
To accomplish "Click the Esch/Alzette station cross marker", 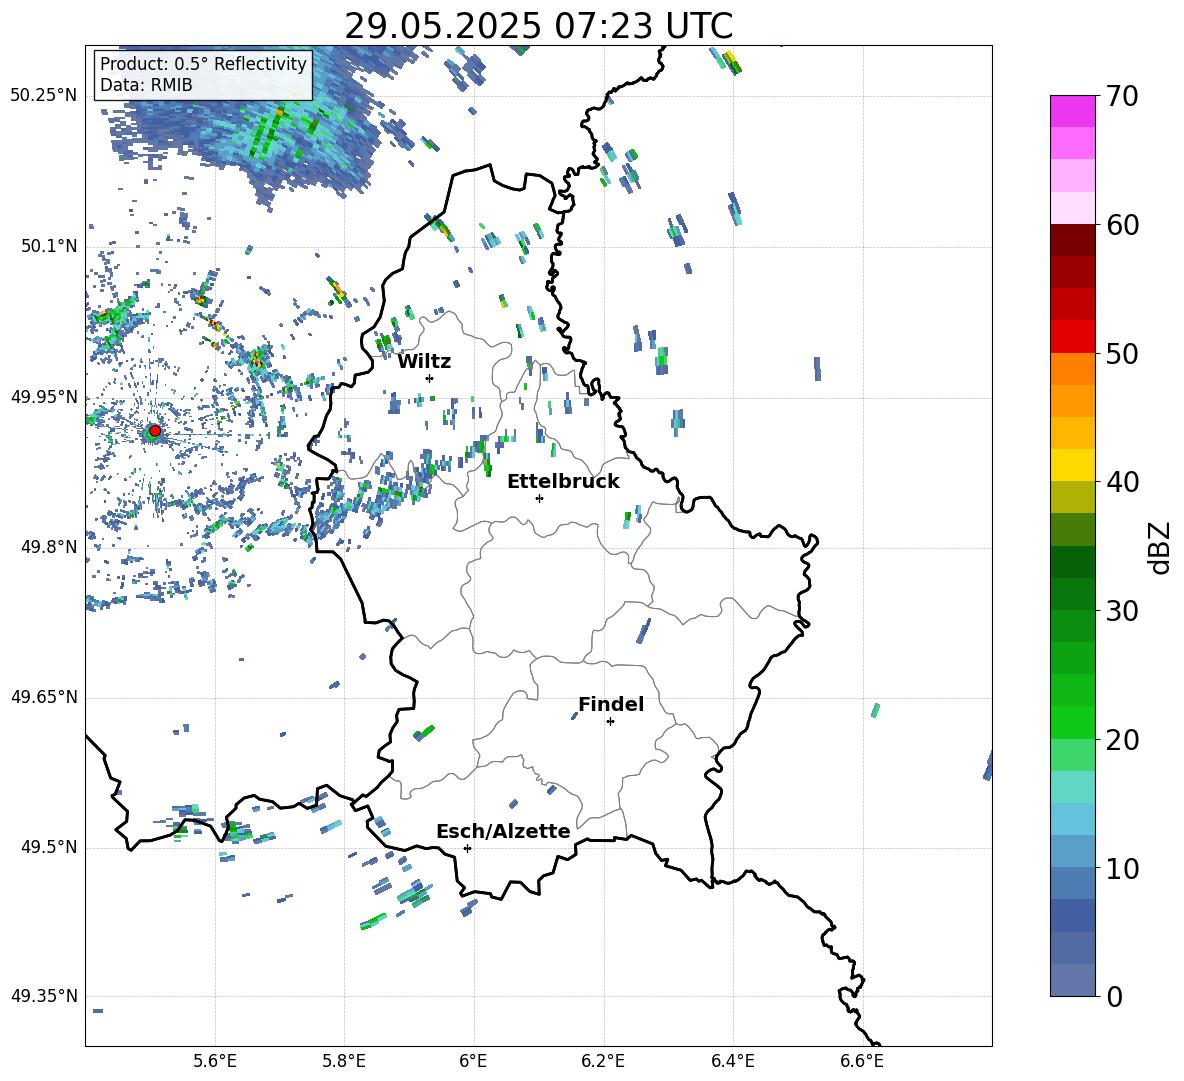I will point(467,848).
